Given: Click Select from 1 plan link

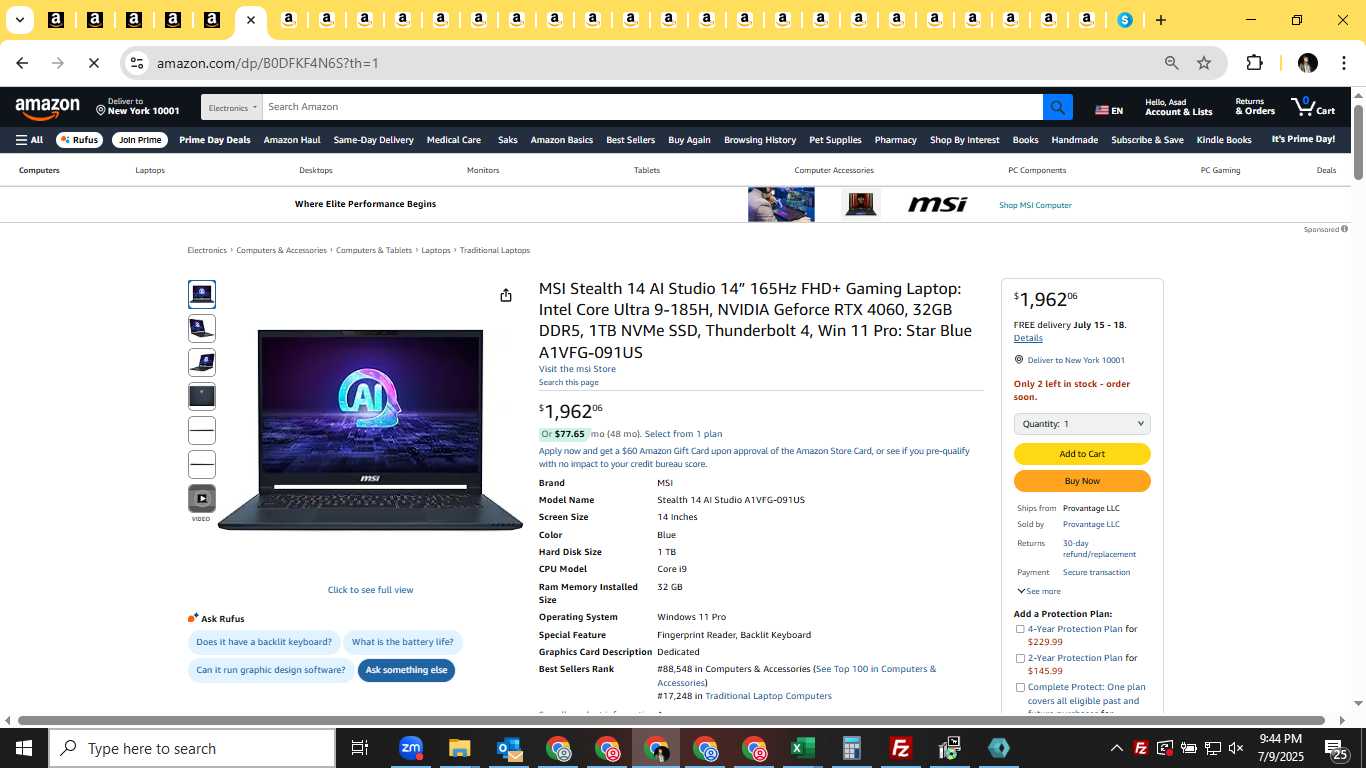Looking at the screenshot, I should (x=683, y=434).
